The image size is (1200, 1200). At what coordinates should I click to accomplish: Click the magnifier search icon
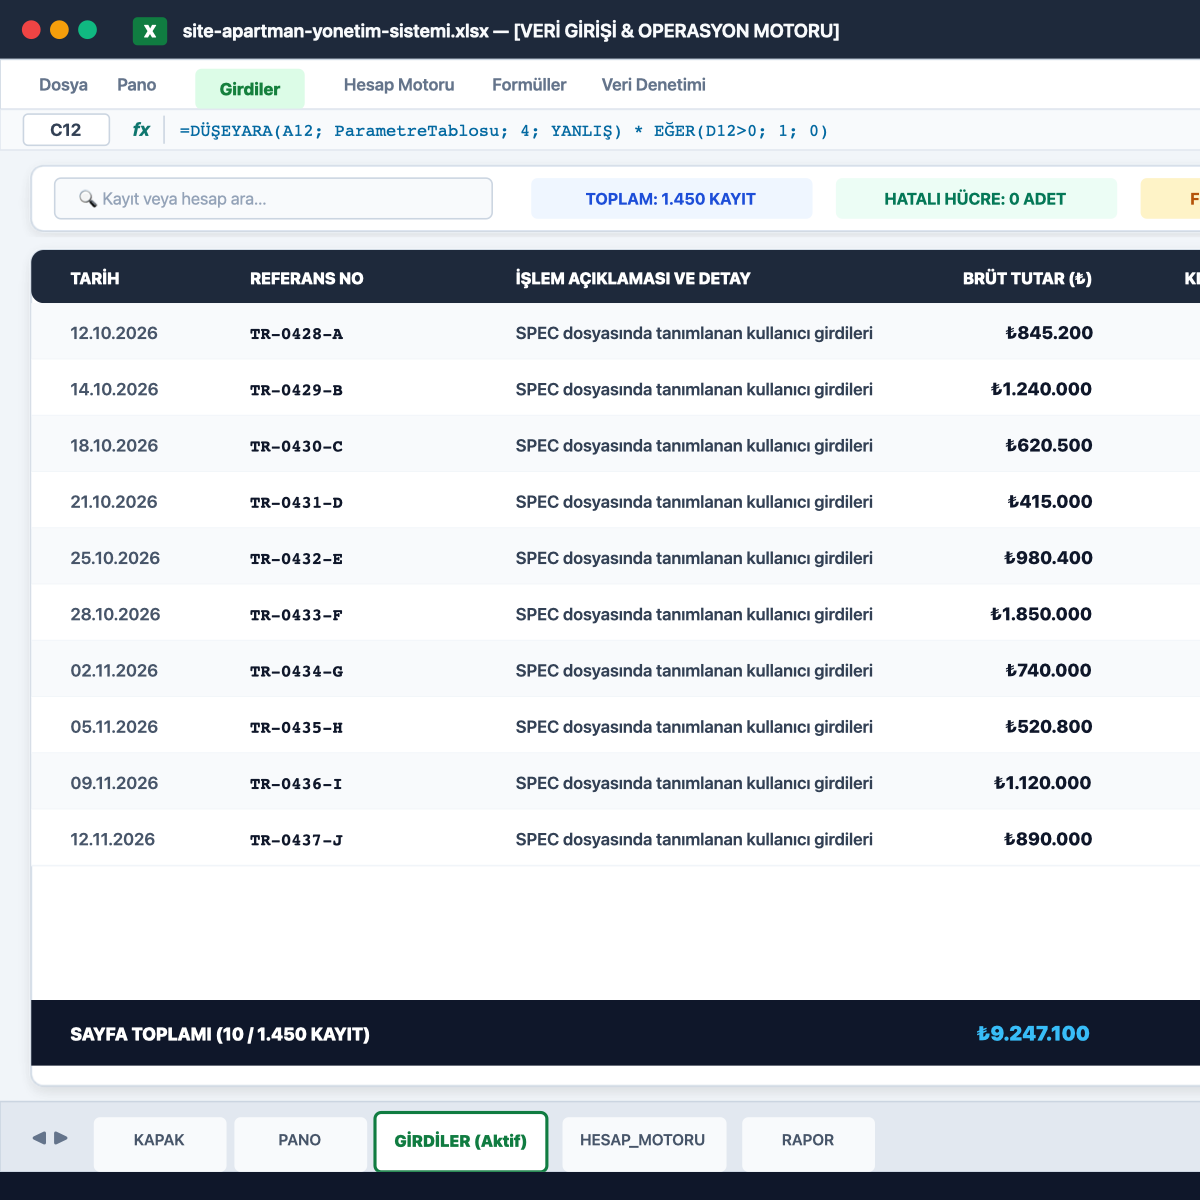point(88,199)
